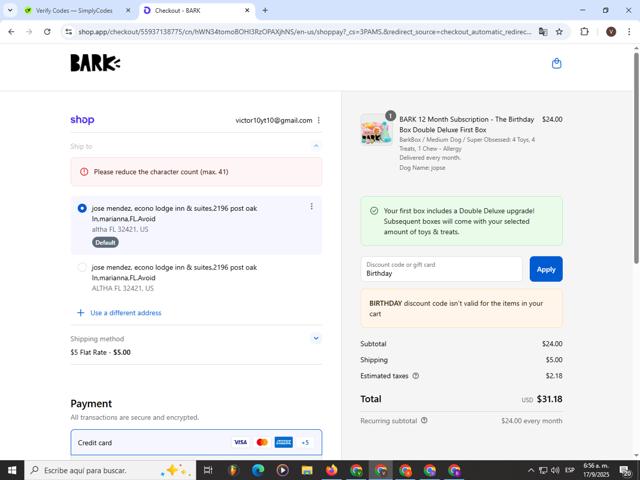The image size is (640, 480).
Task: Collapse the Ship to section
Action: pos(316,146)
